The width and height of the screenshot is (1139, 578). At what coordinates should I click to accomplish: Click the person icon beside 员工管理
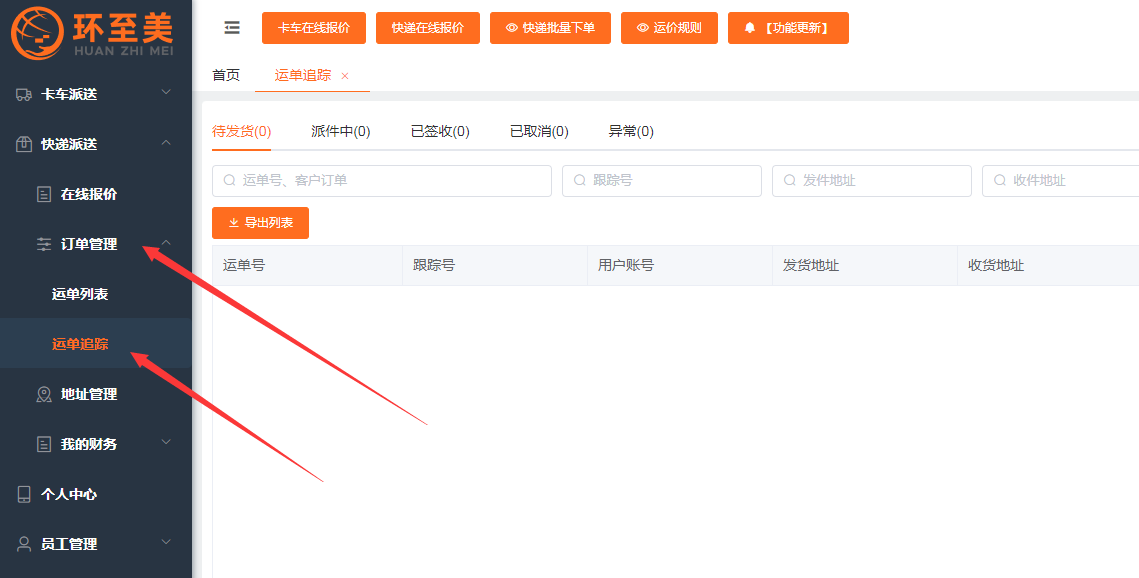click(24, 544)
